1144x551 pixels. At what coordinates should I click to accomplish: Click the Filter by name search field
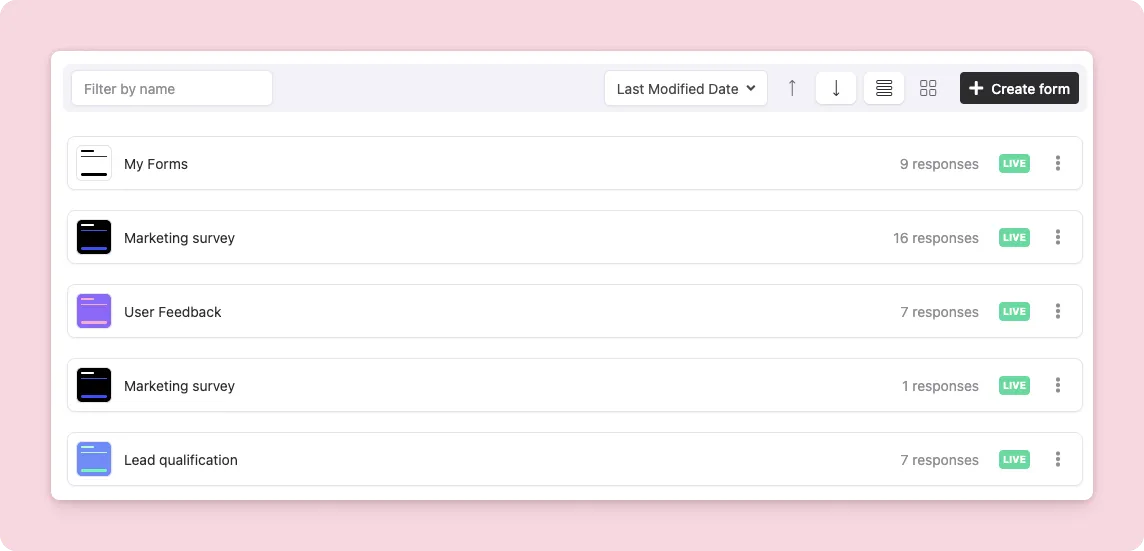[x=171, y=89]
